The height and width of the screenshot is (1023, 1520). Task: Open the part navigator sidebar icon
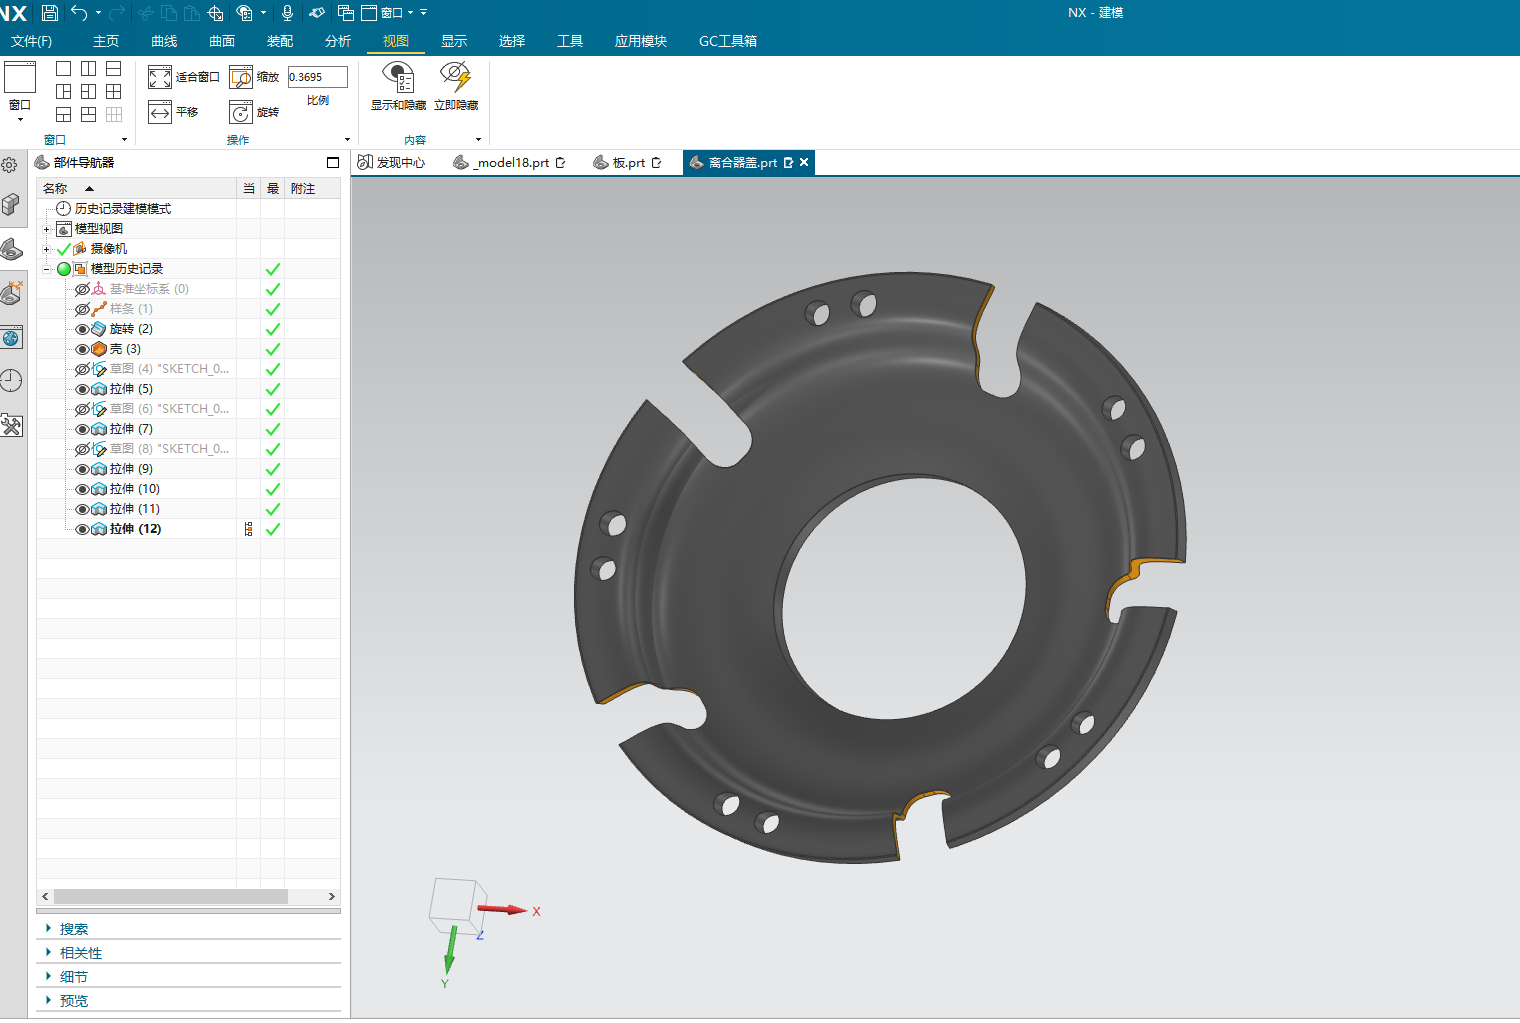[11, 249]
